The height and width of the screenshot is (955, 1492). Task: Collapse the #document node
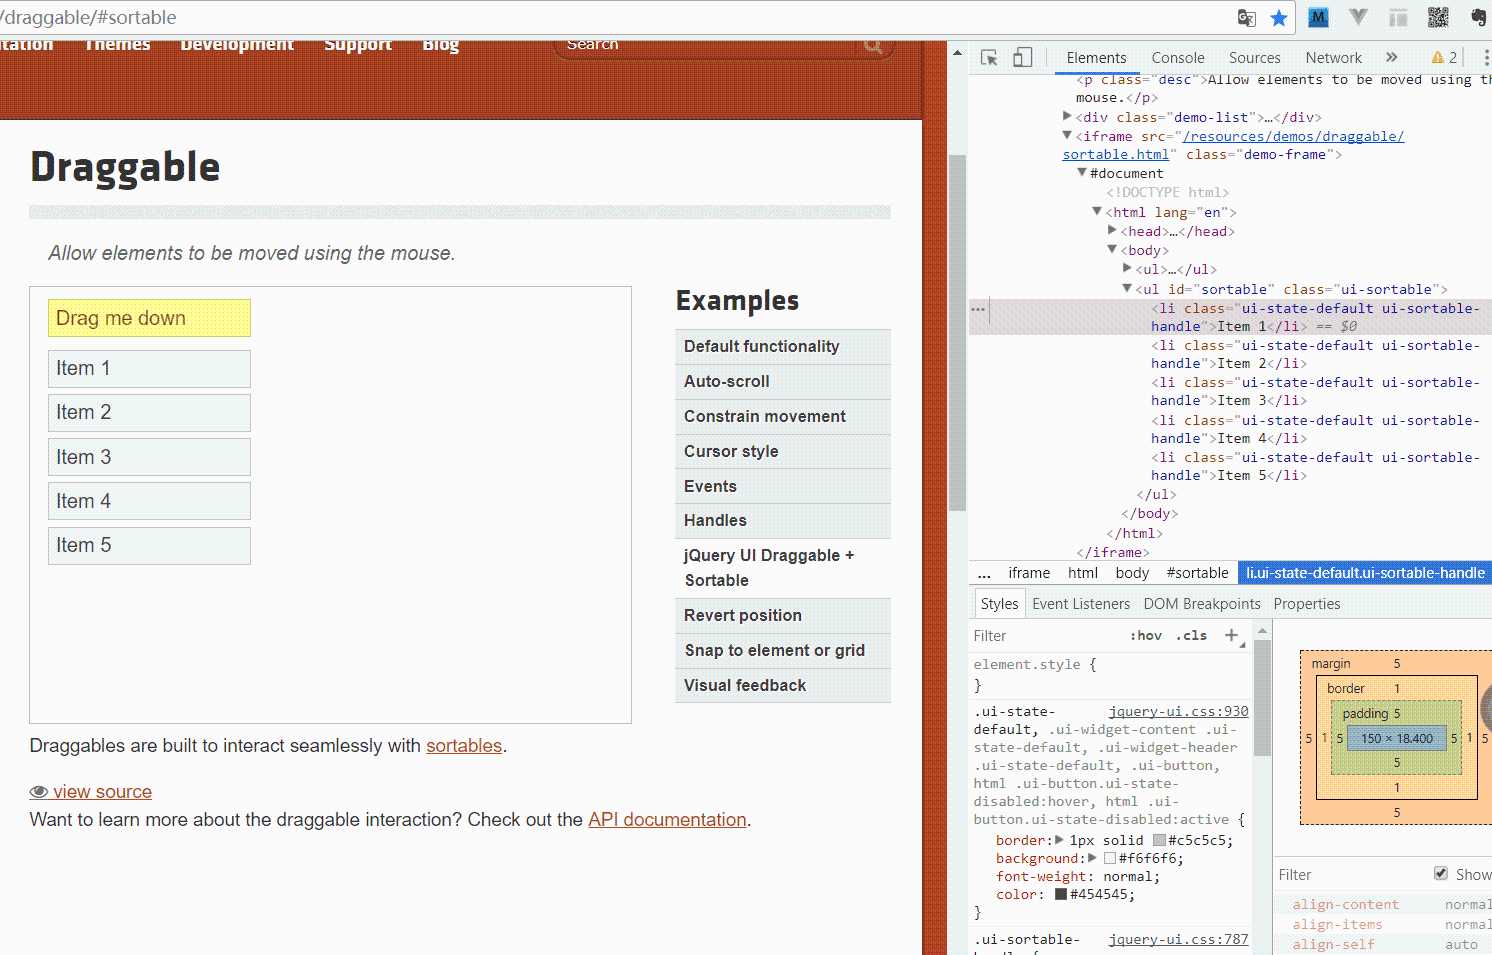point(1082,173)
